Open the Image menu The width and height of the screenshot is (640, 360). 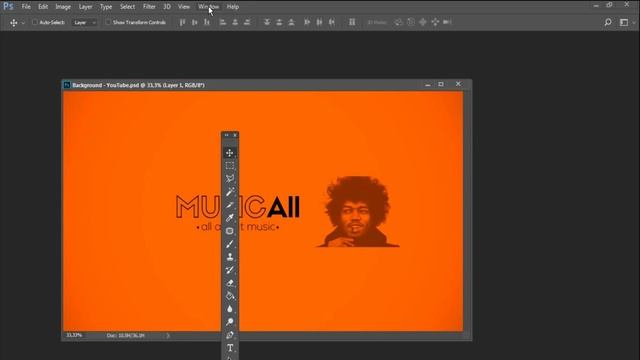coord(63,7)
